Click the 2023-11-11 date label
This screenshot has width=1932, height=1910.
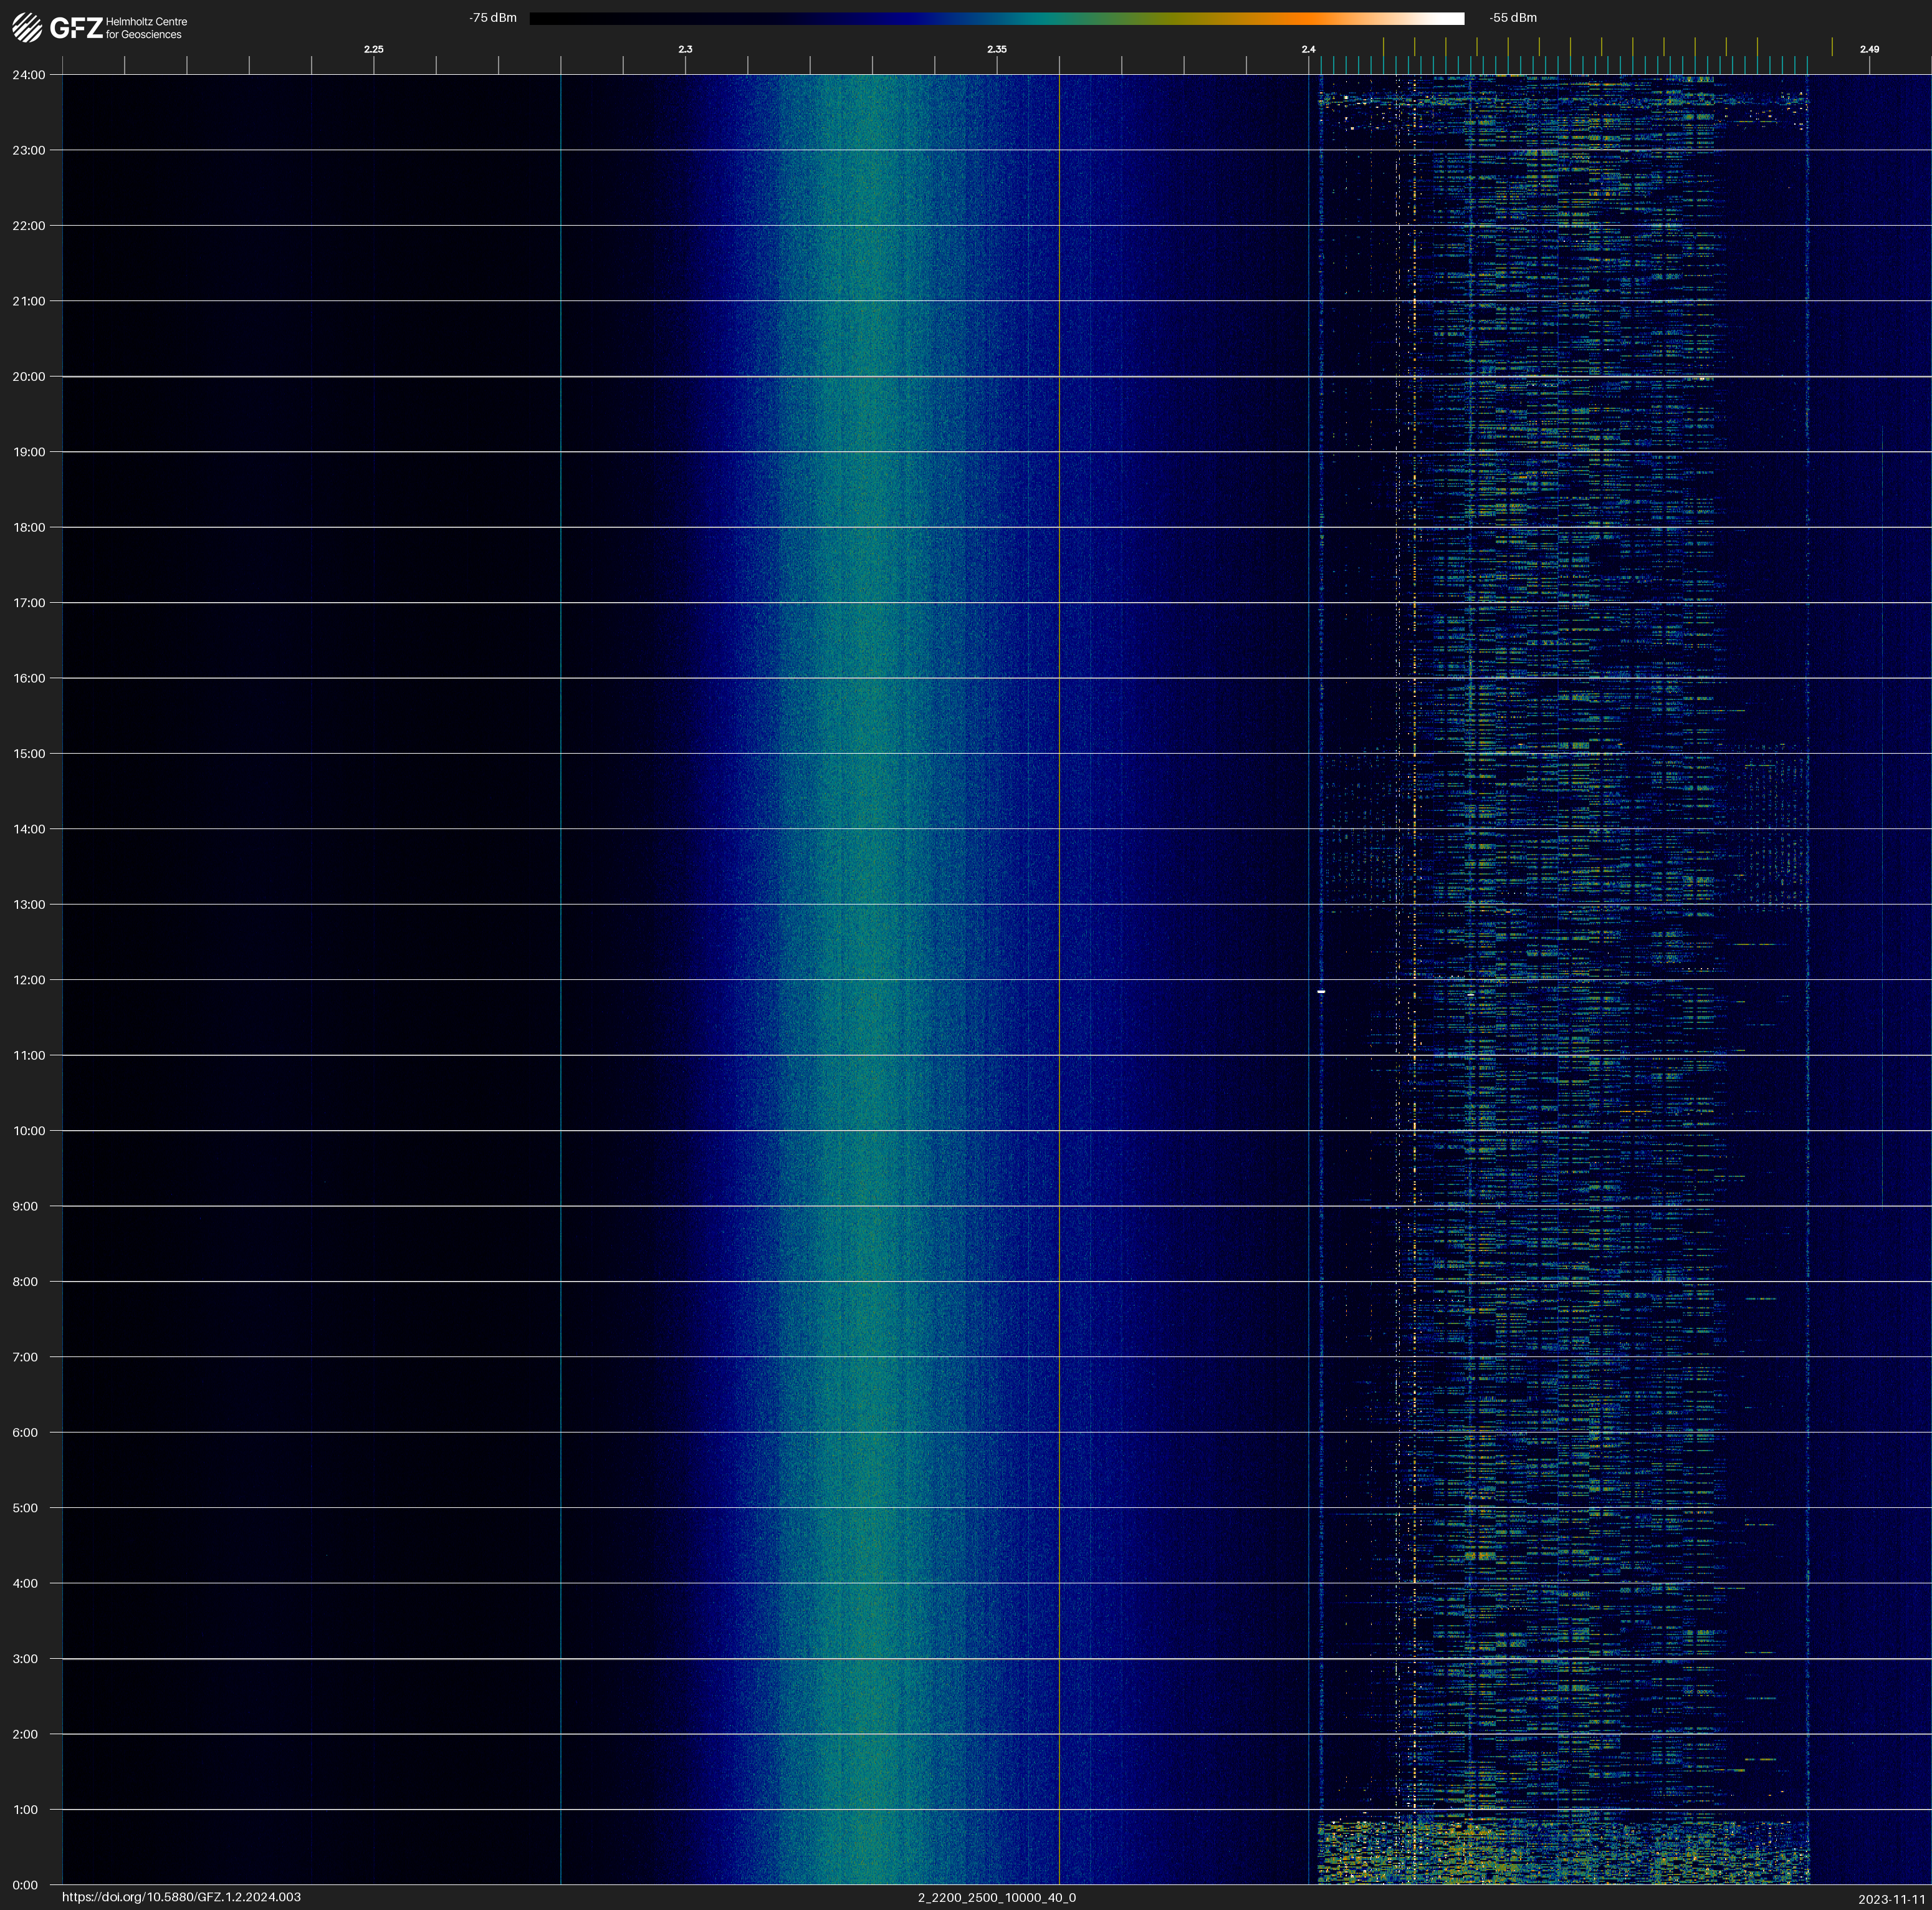click(1891, 1899)
